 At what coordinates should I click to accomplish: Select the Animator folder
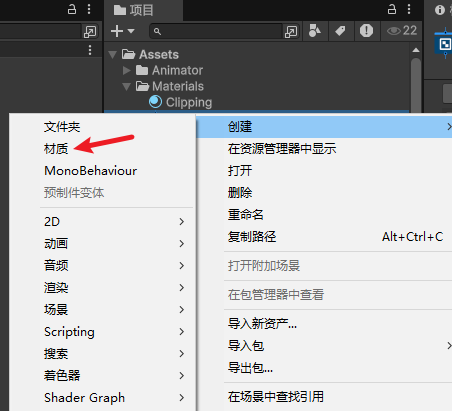click(x=177, y=70)
